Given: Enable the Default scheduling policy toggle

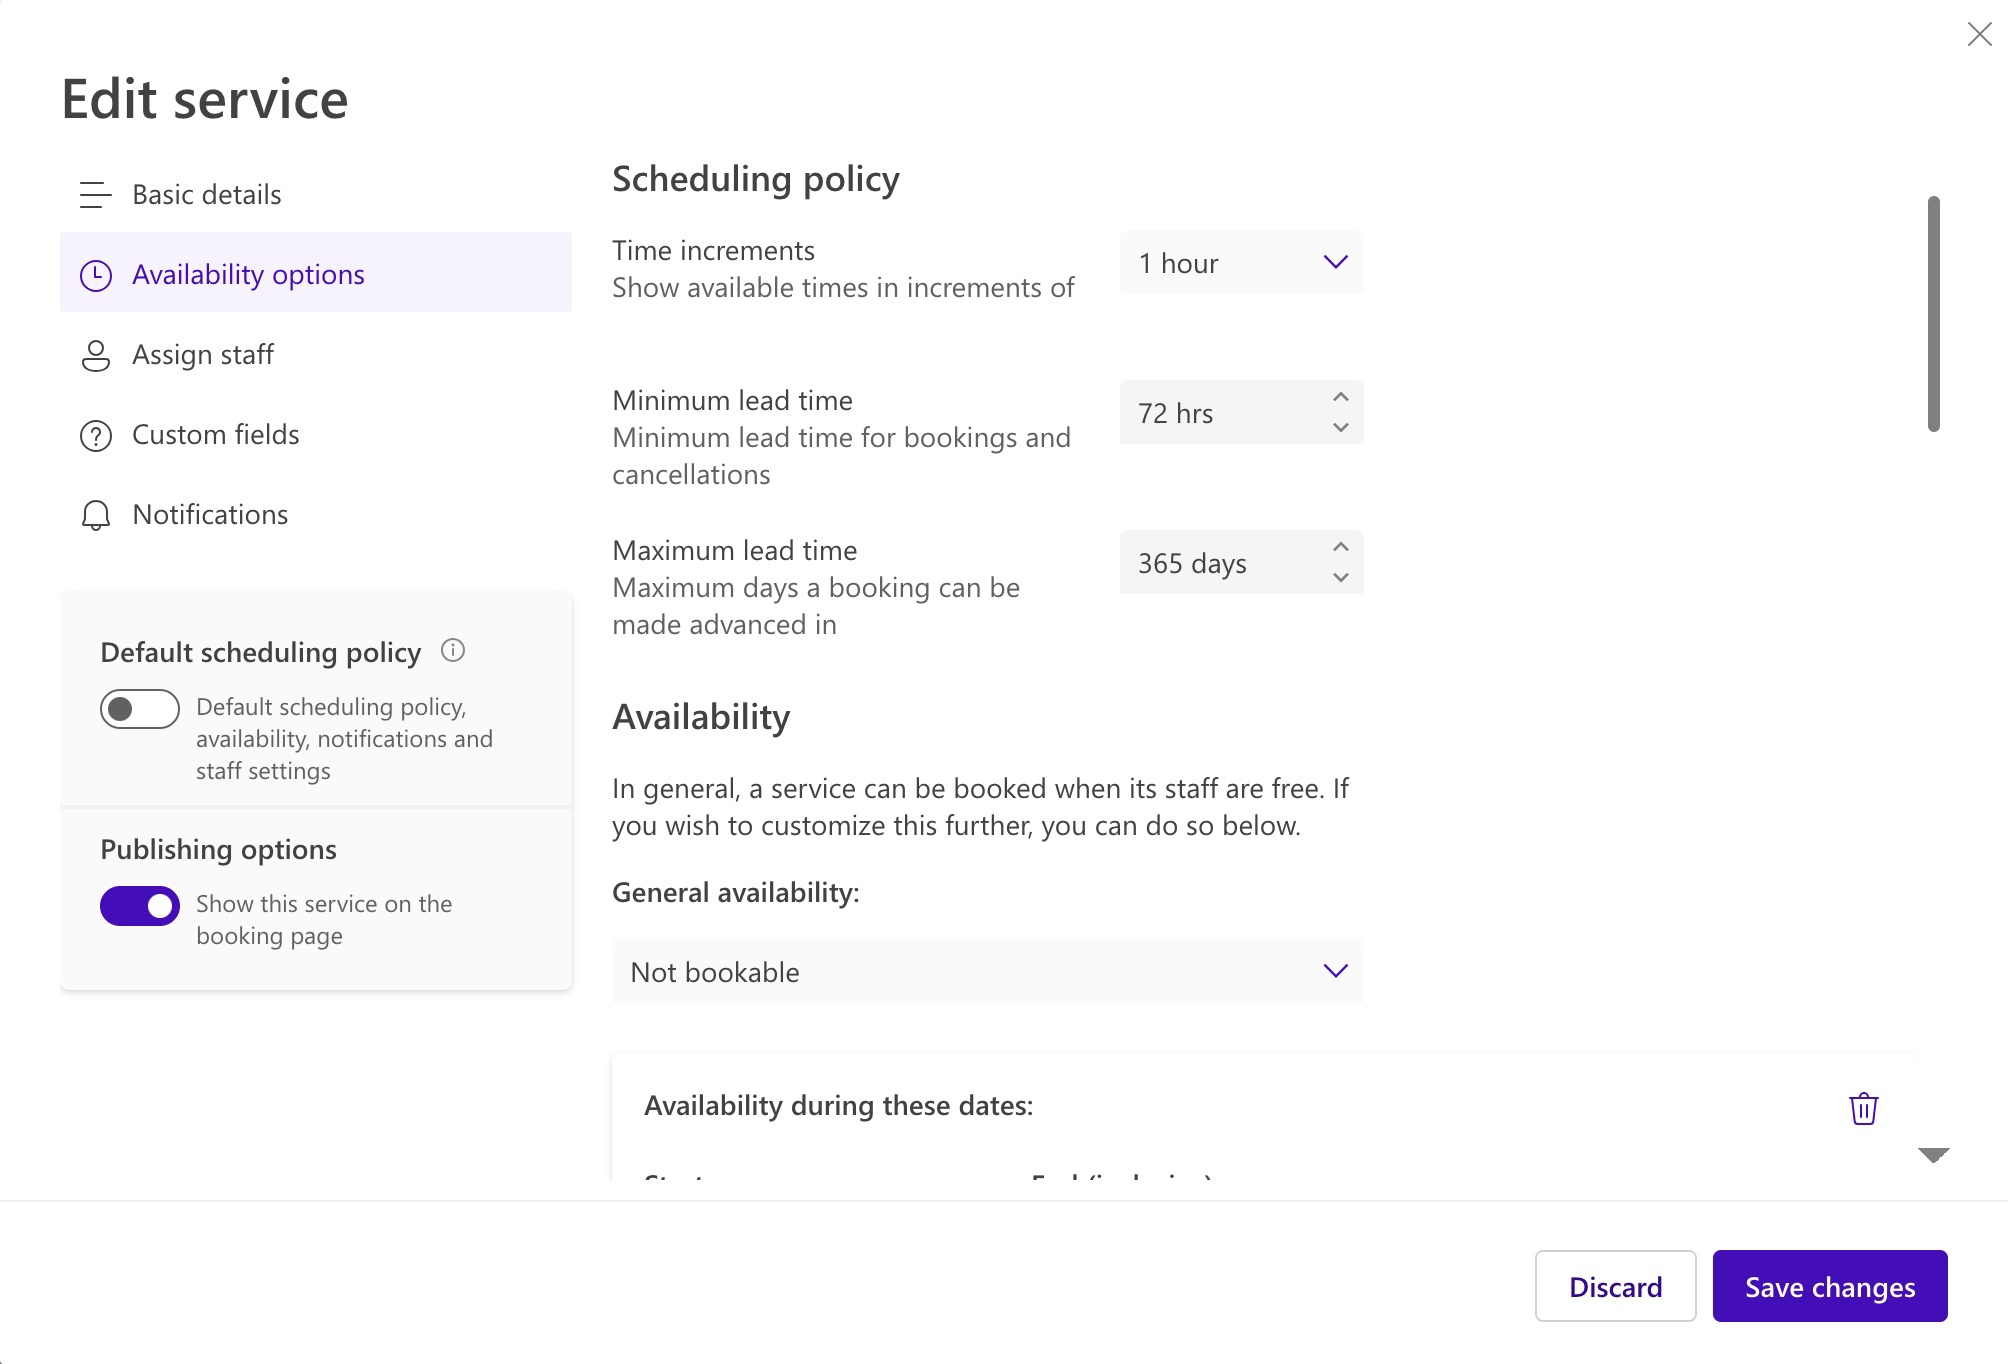Looking at the screenshot, I should 139,708.
